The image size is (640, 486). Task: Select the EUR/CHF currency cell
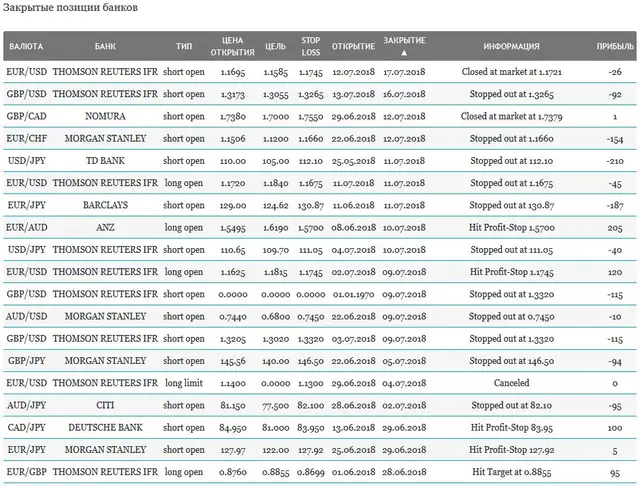click(x=27, y=138)
